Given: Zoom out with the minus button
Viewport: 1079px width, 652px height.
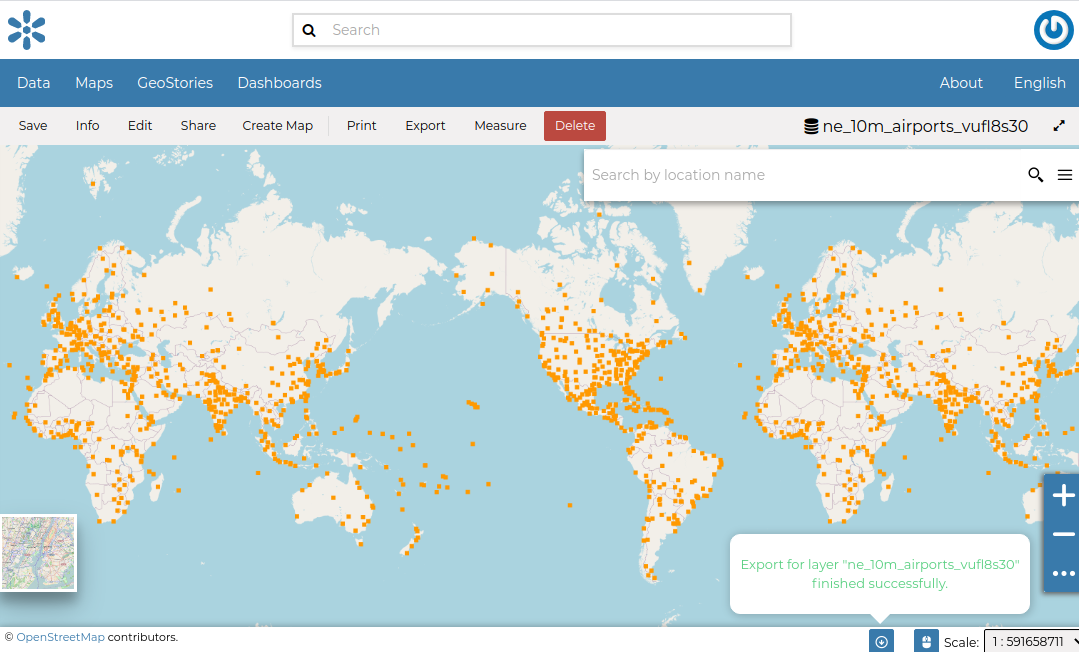Looking at the screenshot, I should point(1063,535).
